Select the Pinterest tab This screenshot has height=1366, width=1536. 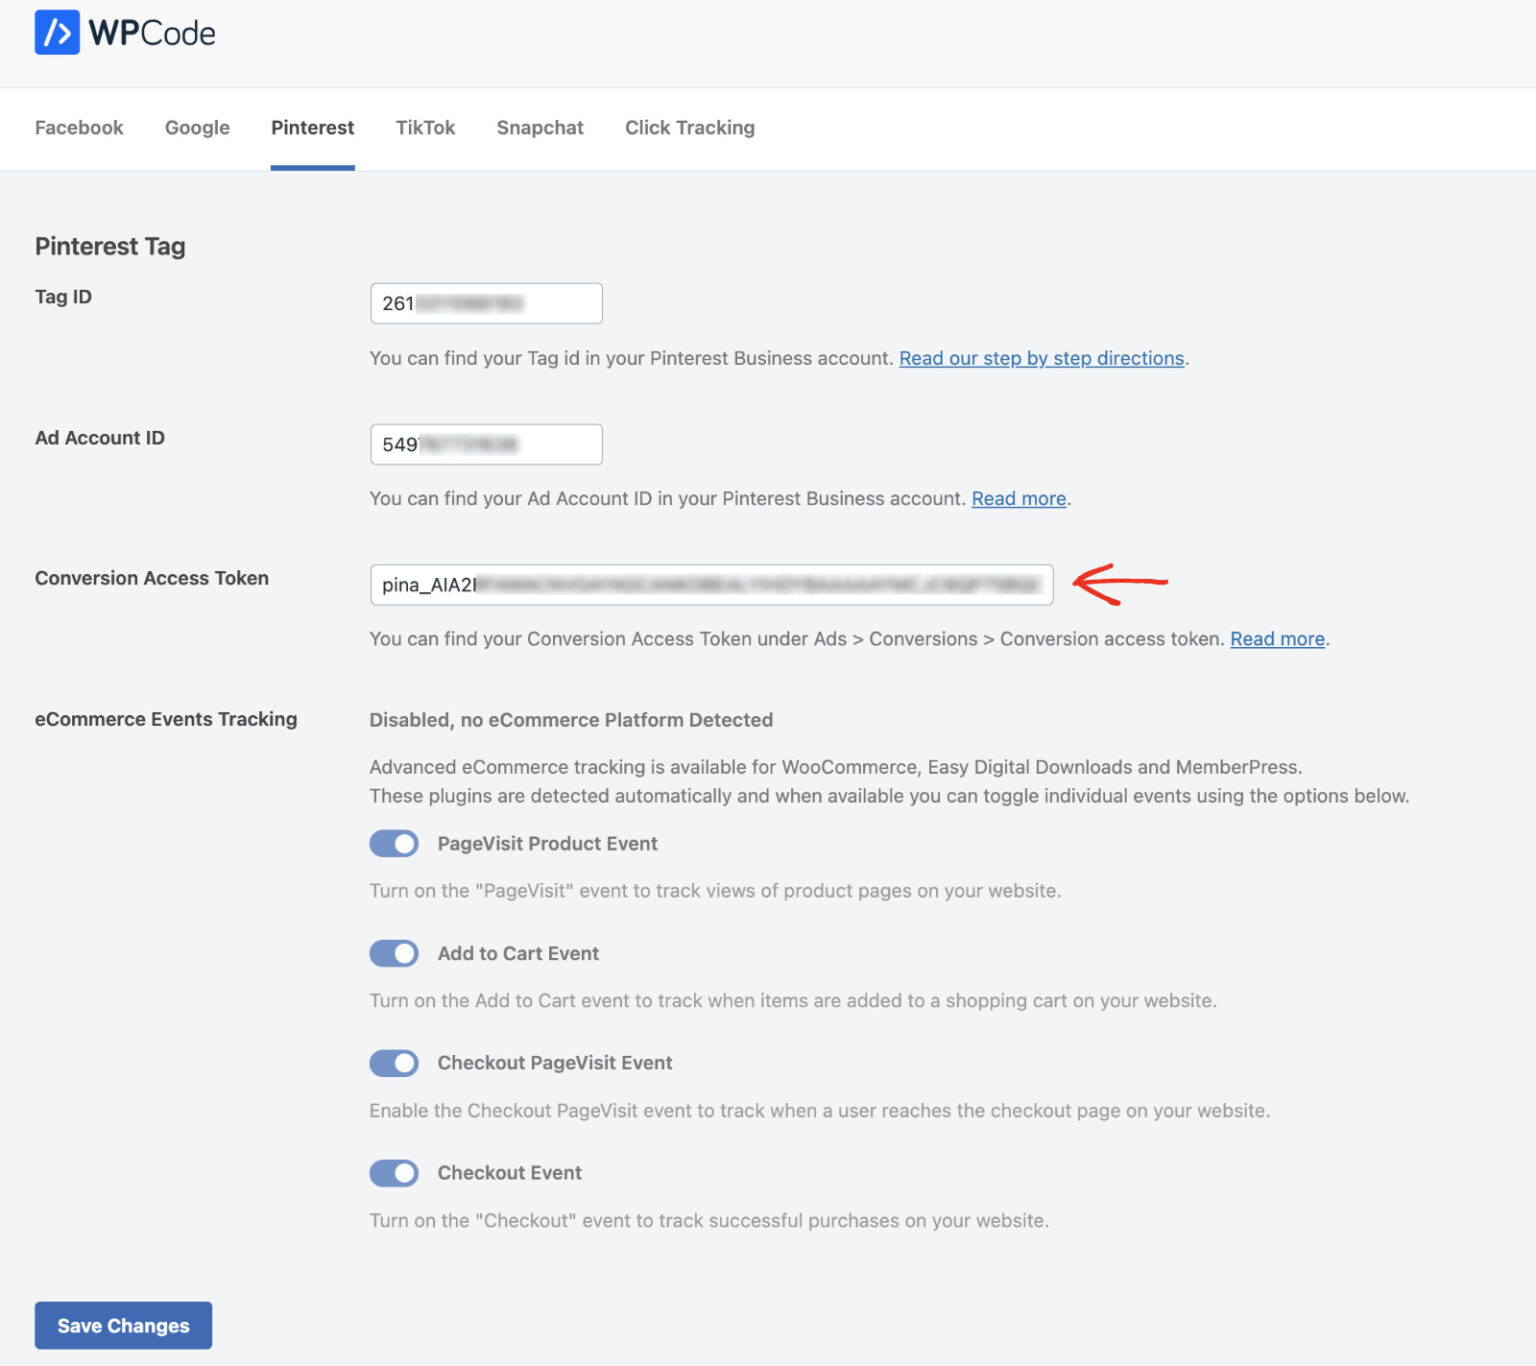[x=312, y=128]
